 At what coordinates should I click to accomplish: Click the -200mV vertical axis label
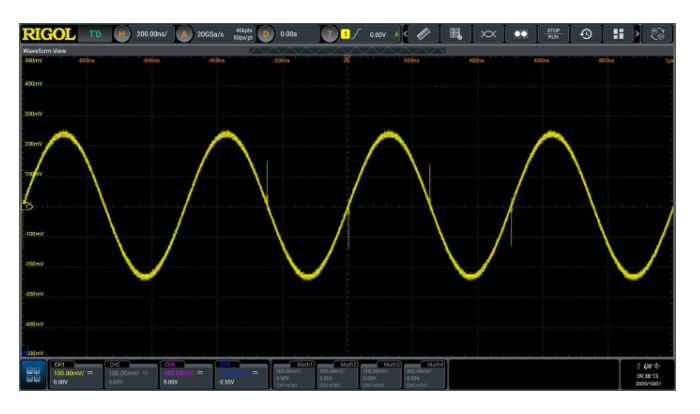click(34, 264)
